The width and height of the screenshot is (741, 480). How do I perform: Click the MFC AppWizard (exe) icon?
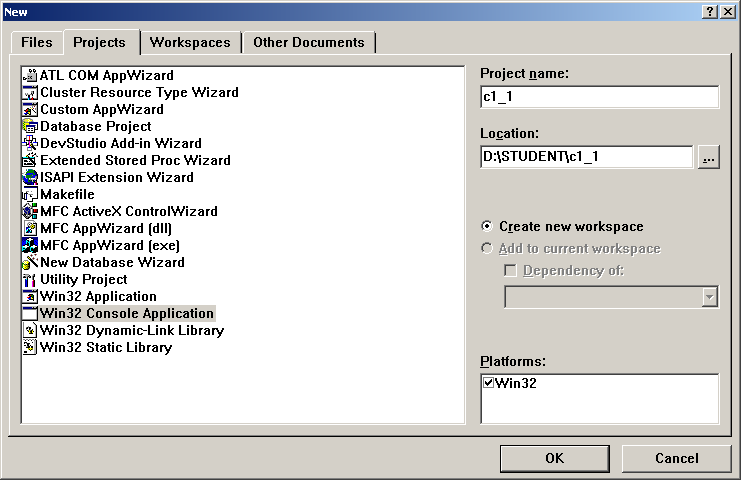30,245
